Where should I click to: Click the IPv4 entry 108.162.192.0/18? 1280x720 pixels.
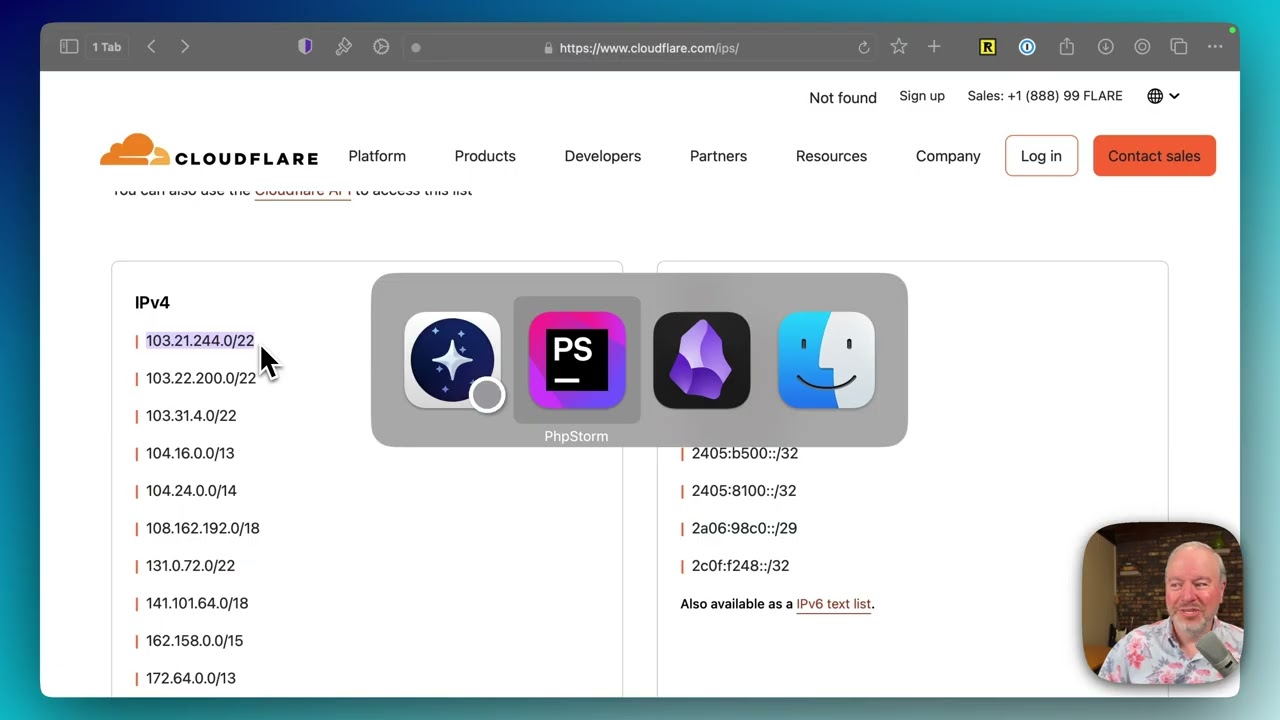tap(203, 528)
